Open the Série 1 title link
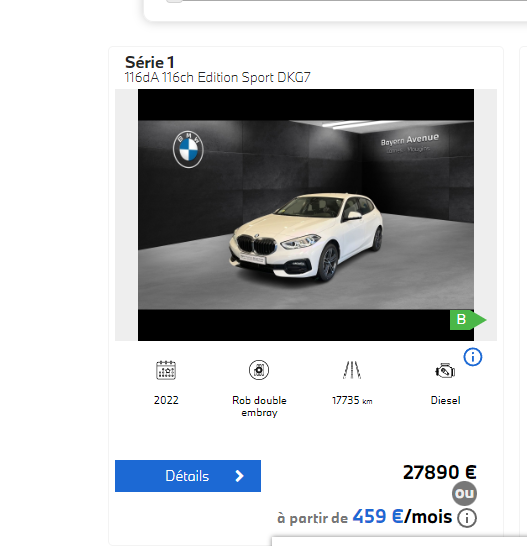 click(x=149, y=62)
